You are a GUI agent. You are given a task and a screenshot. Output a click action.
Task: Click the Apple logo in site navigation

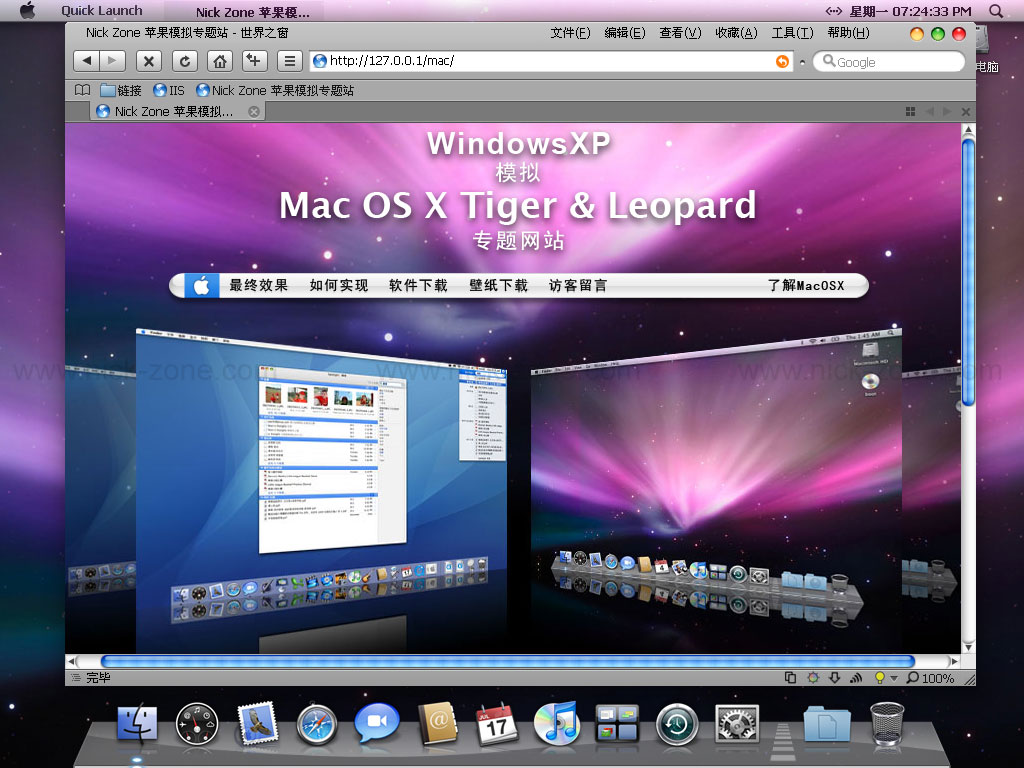(201, 285)
